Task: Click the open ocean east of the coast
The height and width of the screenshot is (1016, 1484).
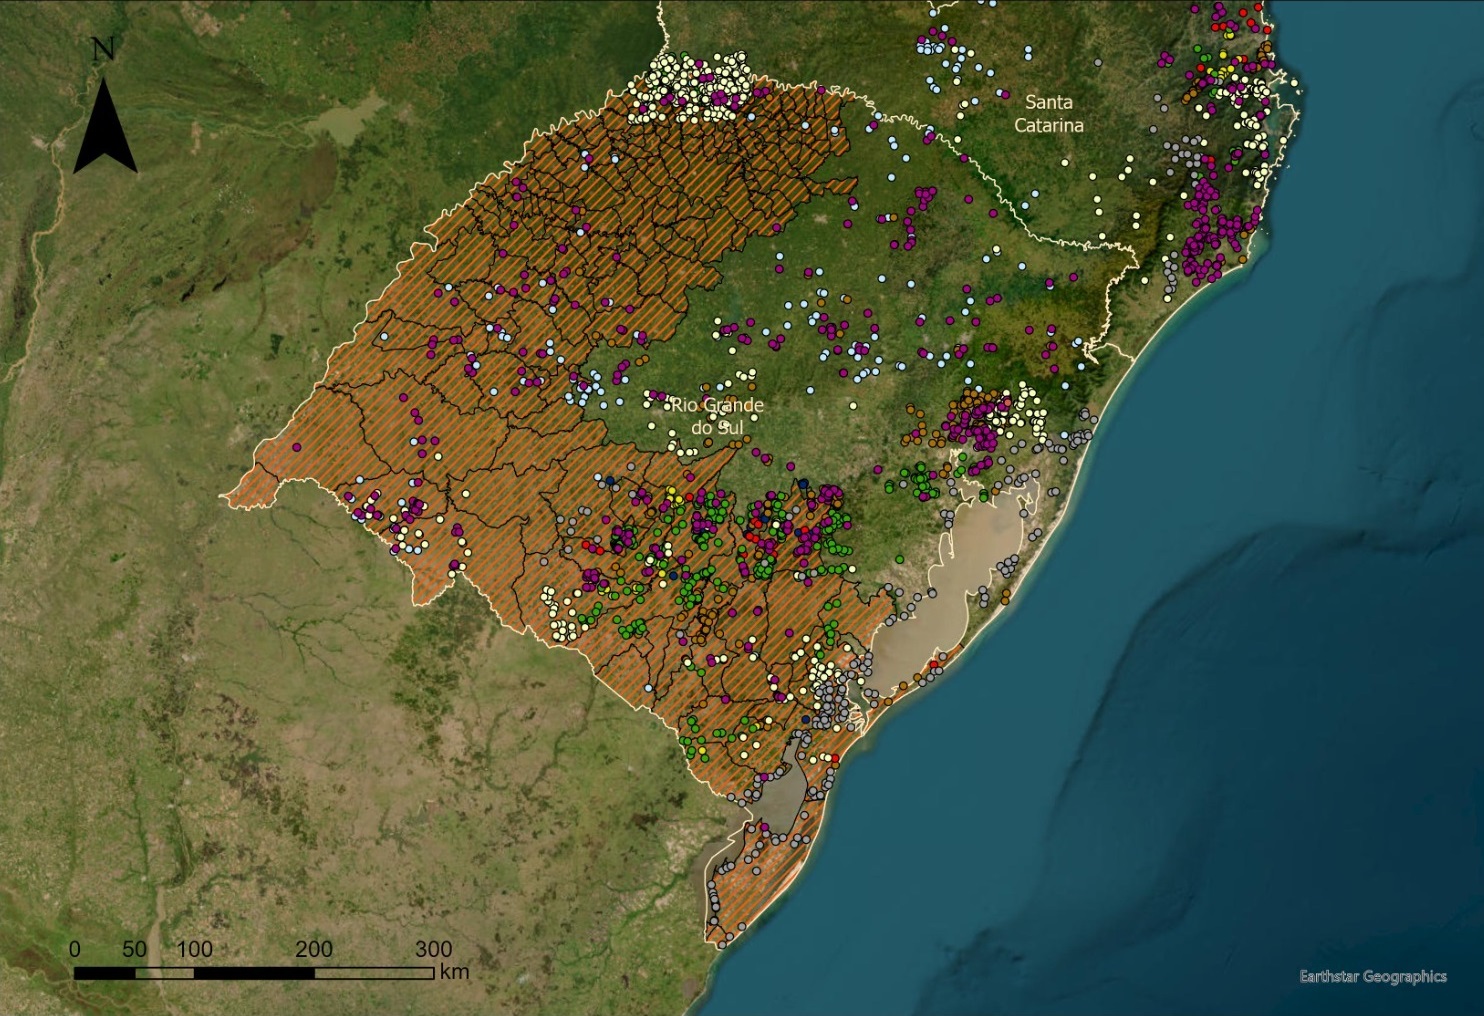Action: [1250, 600]
